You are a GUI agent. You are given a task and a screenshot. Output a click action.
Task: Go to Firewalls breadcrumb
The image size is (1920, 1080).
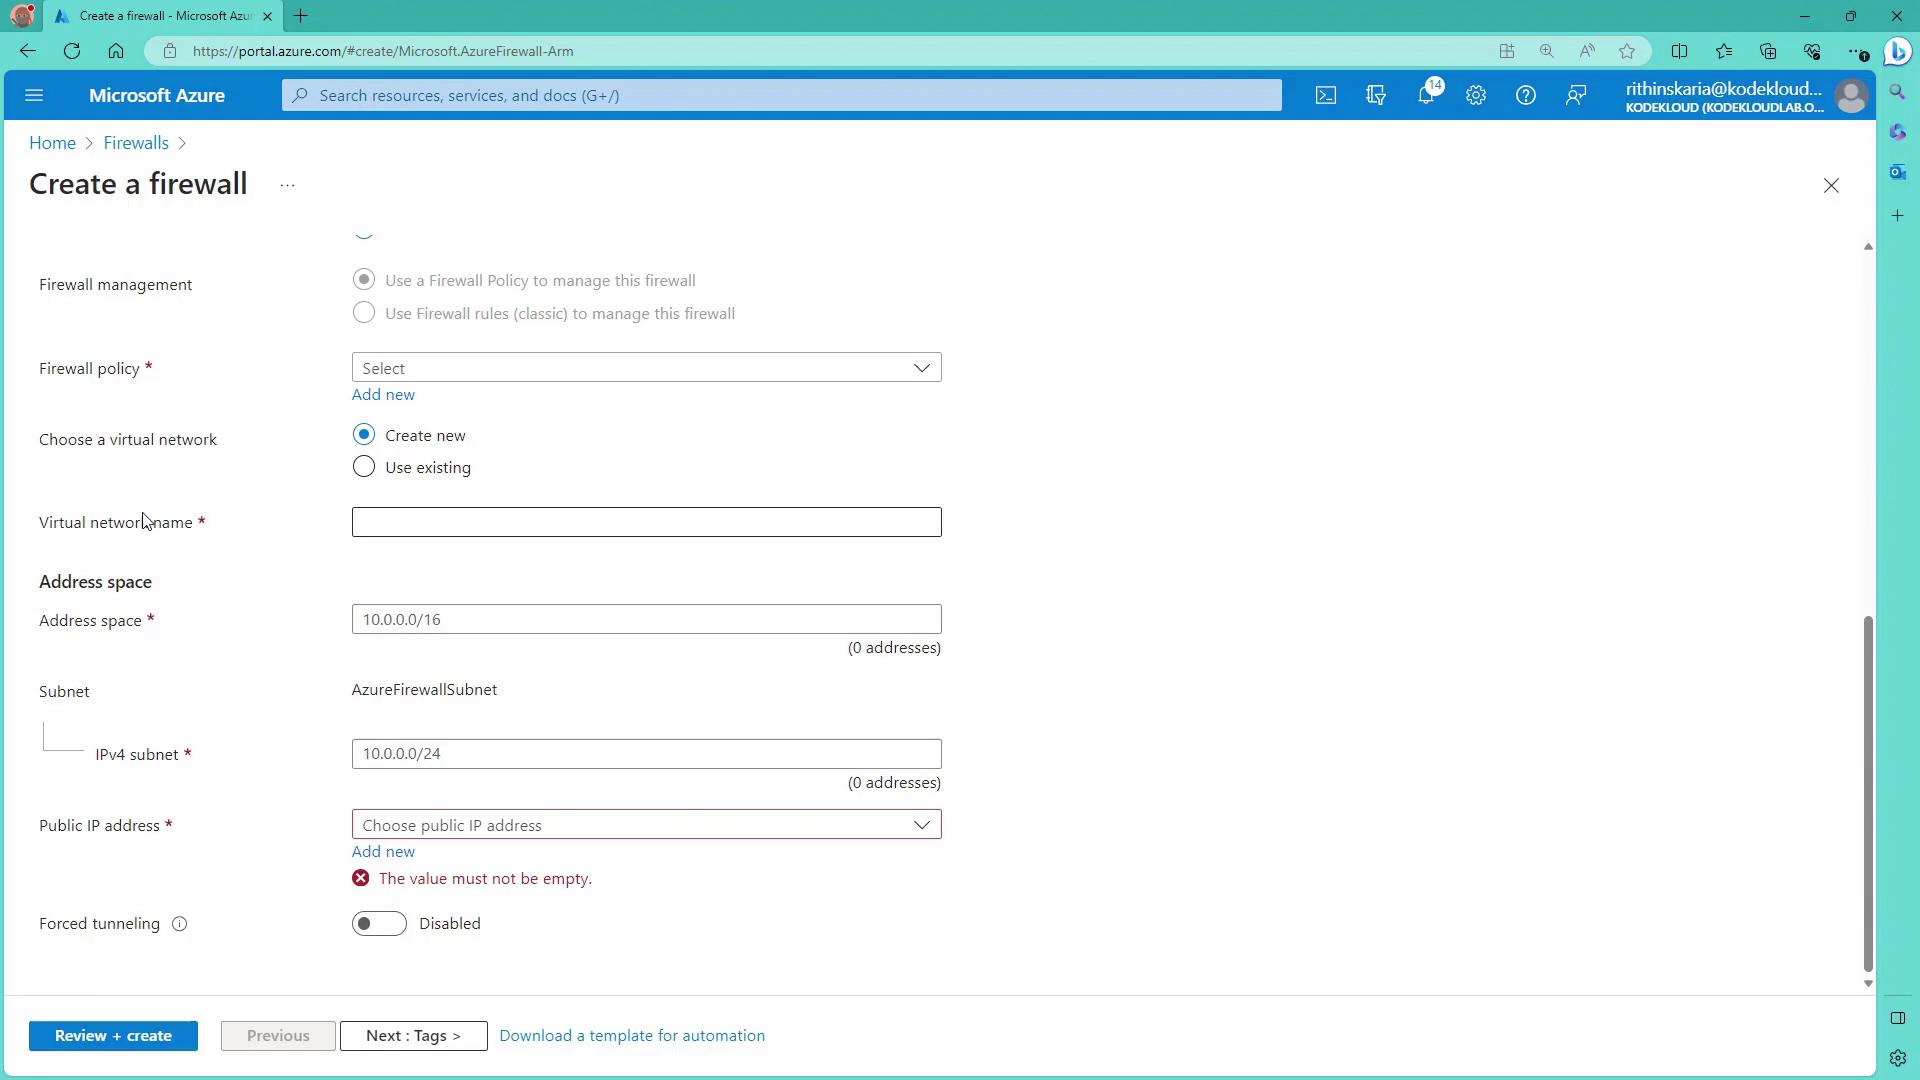click(x=136, y=143)
